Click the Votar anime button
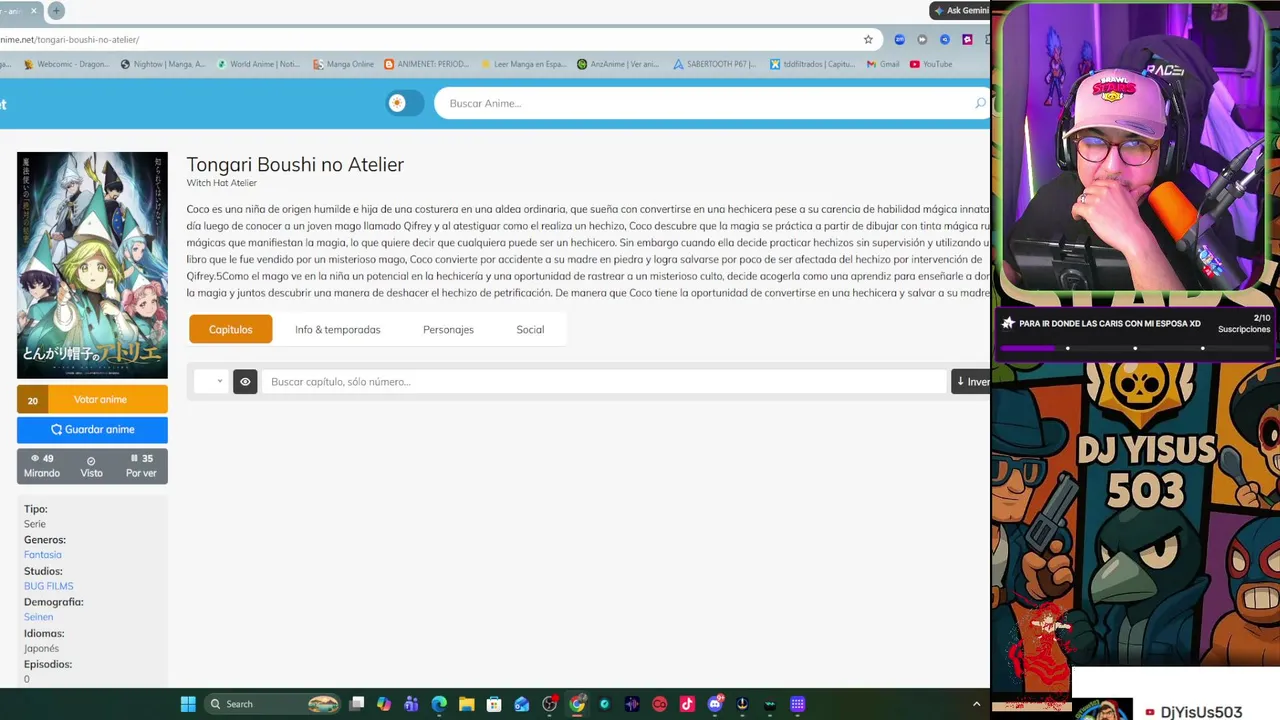The height and width of the screenshot is (720, 1280). pos(92,400)
